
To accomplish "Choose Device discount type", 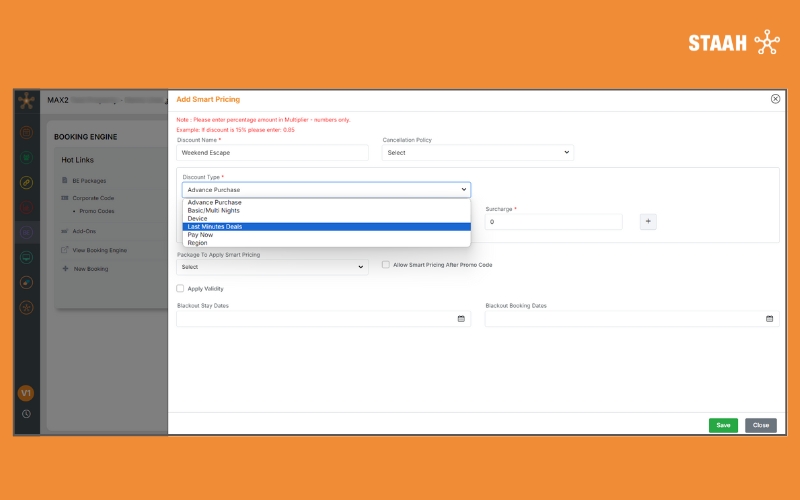I will (327, 218).
